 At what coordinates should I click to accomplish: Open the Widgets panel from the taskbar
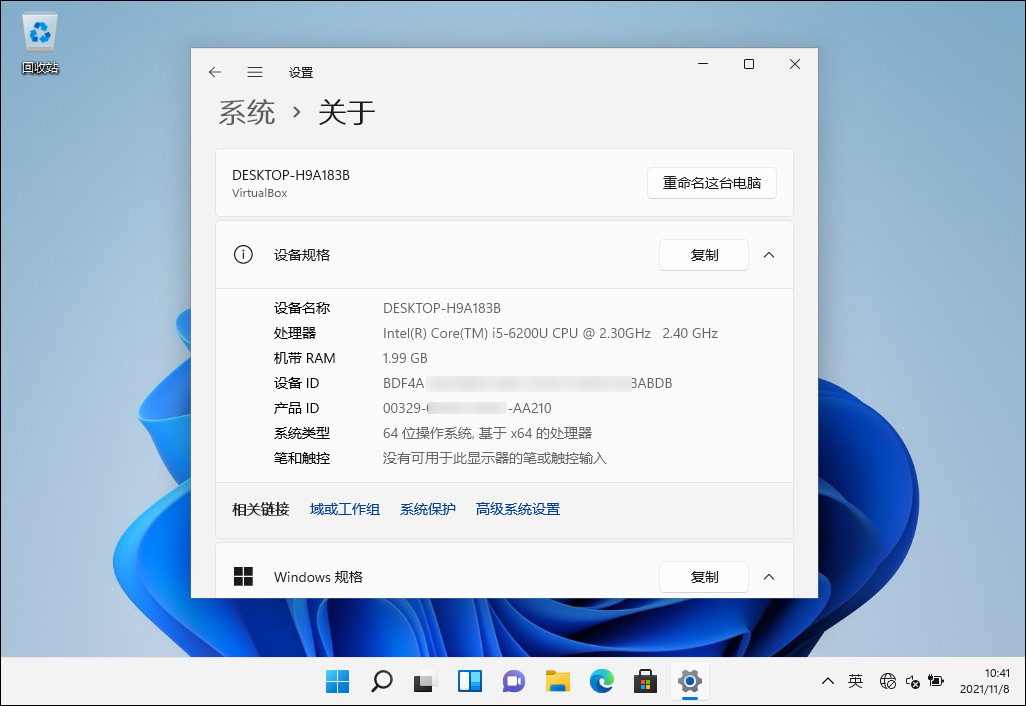470,681
